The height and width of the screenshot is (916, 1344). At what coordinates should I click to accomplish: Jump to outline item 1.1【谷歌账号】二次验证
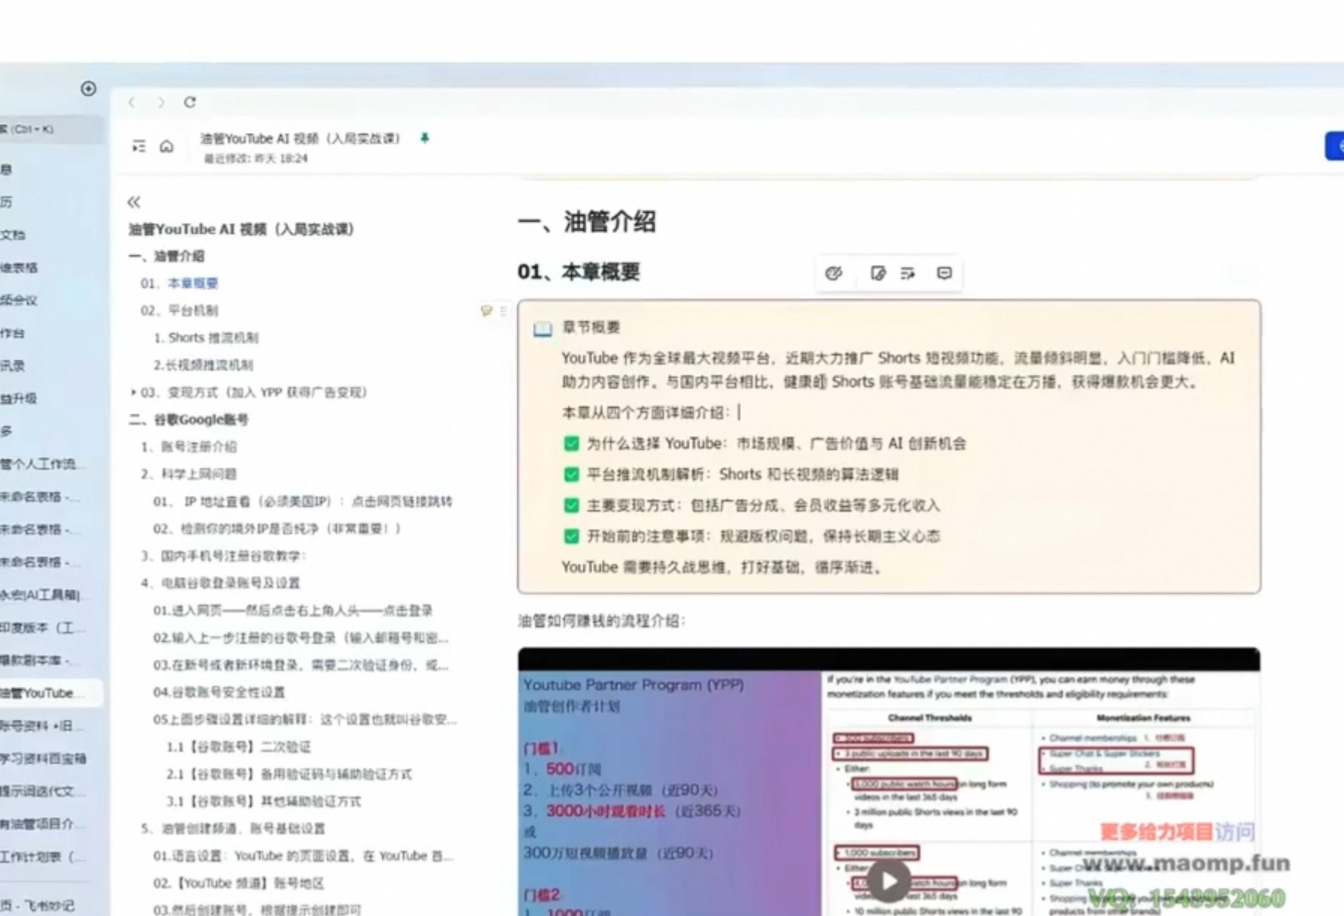tap(238, 746)
